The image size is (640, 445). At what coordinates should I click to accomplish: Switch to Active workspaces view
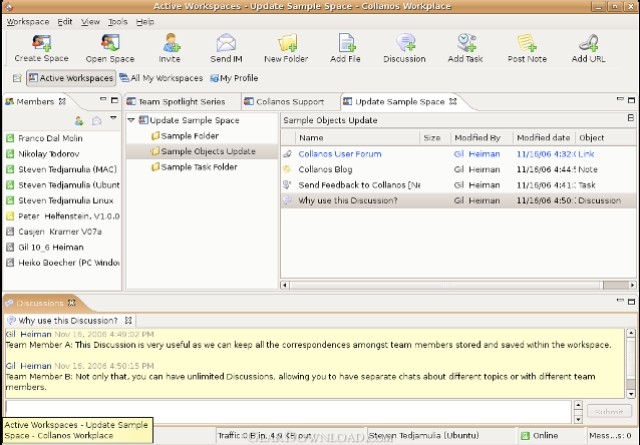coord(71,78)
